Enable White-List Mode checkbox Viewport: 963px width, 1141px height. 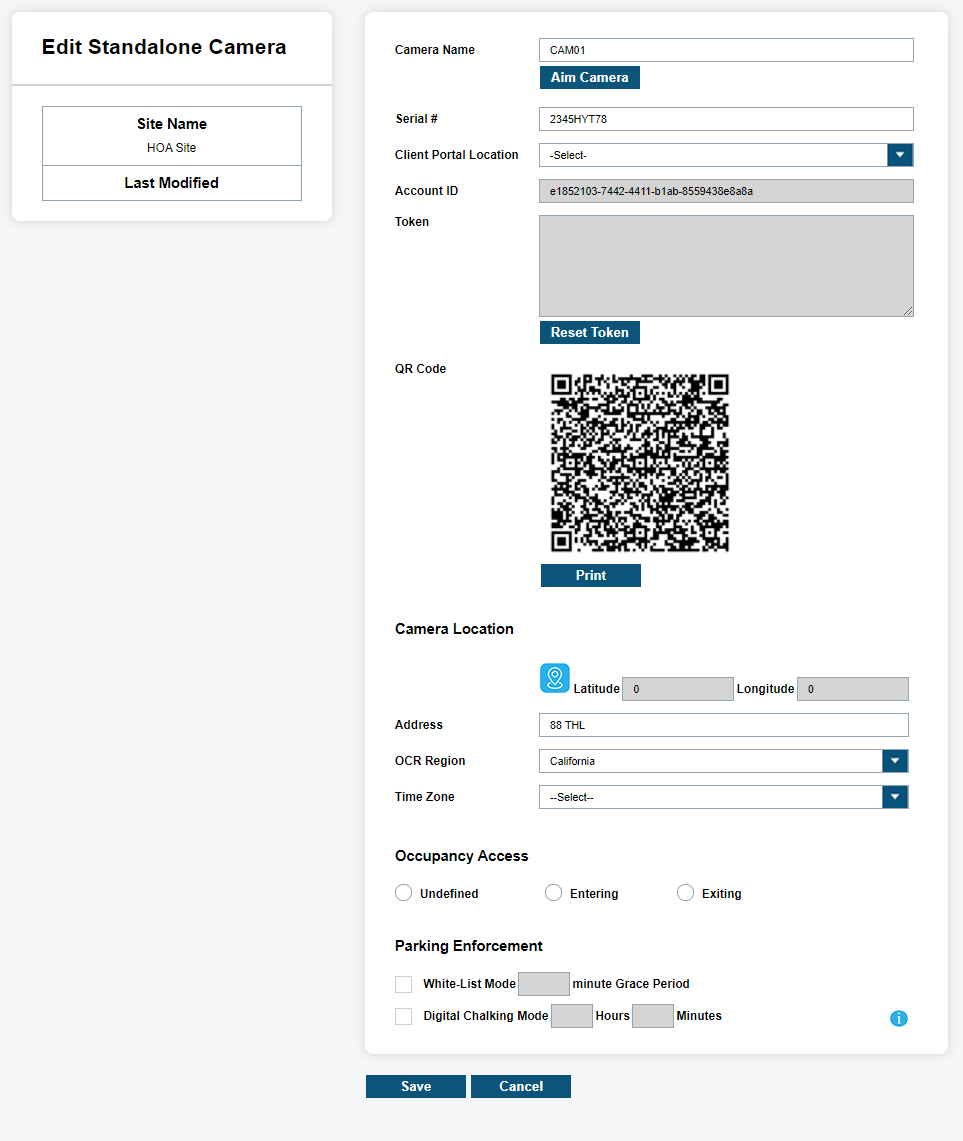click(404, 984)
